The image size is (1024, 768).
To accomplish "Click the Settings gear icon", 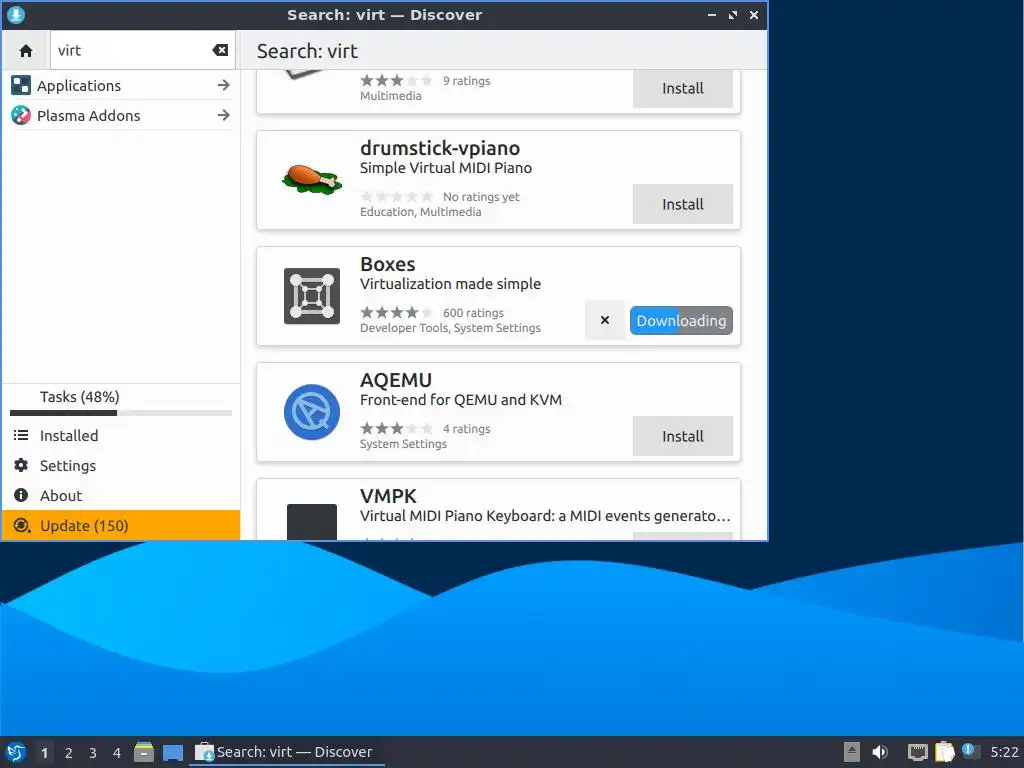I will pos(21,466).
